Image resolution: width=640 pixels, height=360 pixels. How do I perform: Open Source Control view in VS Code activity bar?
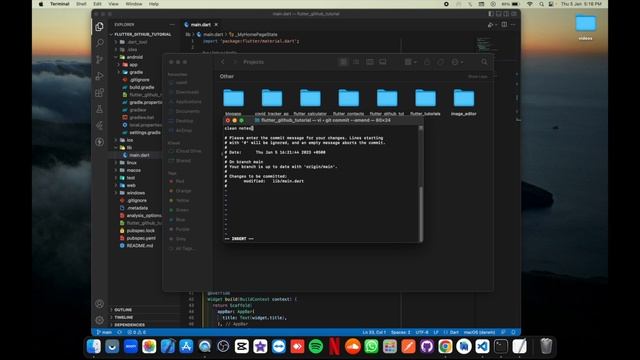(99, 60)
